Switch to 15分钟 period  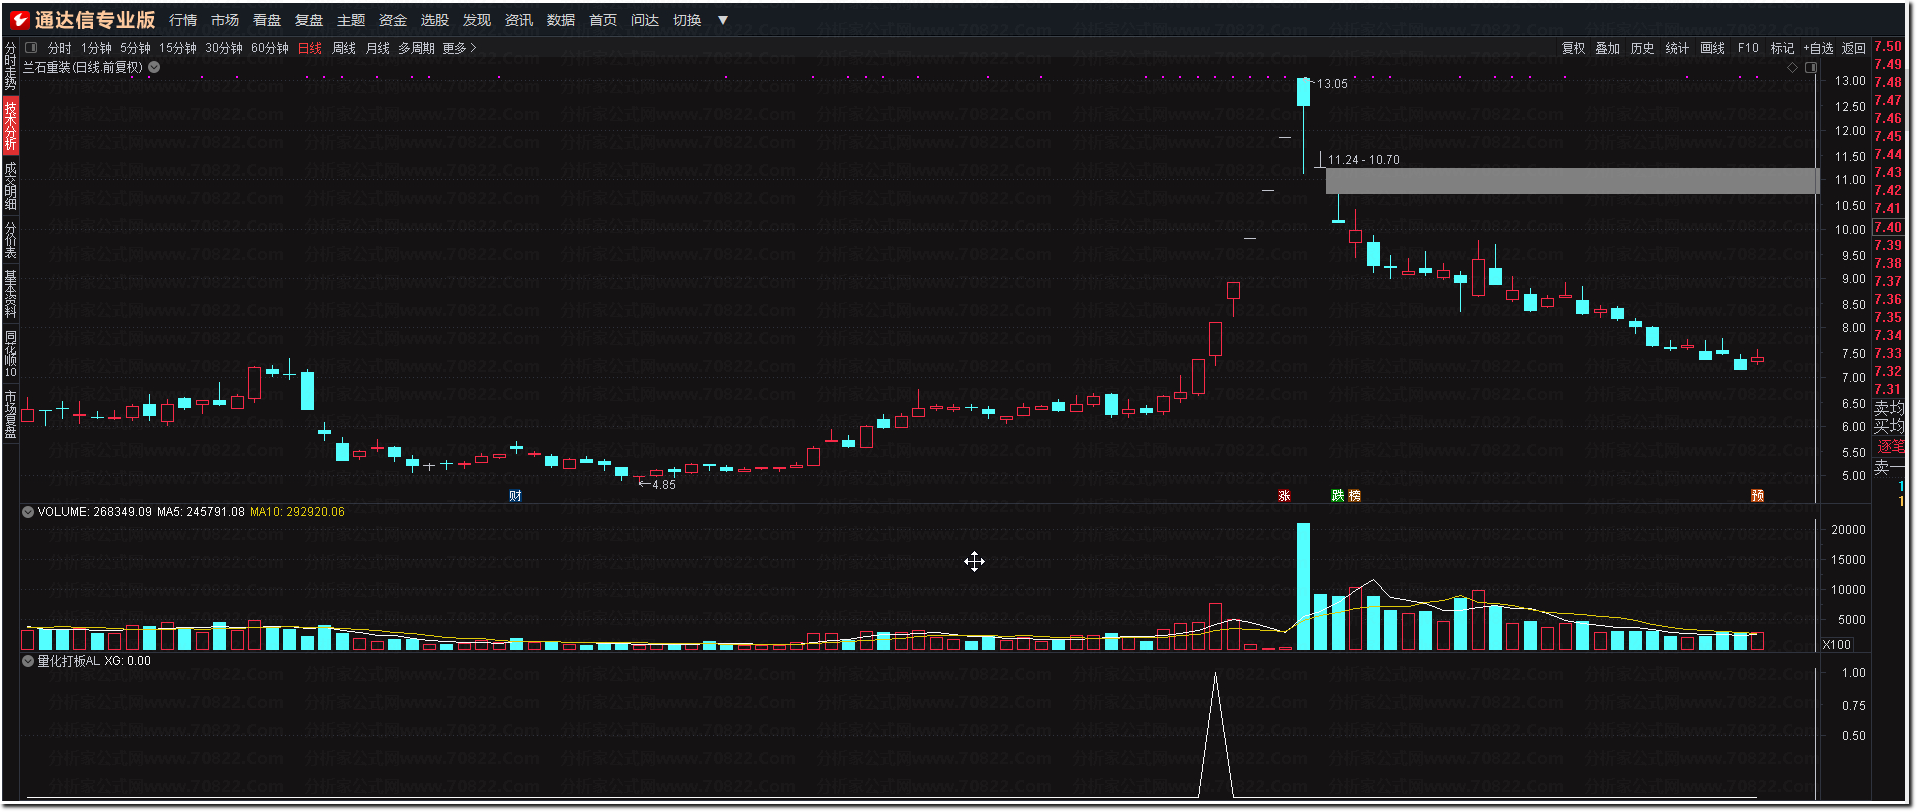[x=178, y=48]
